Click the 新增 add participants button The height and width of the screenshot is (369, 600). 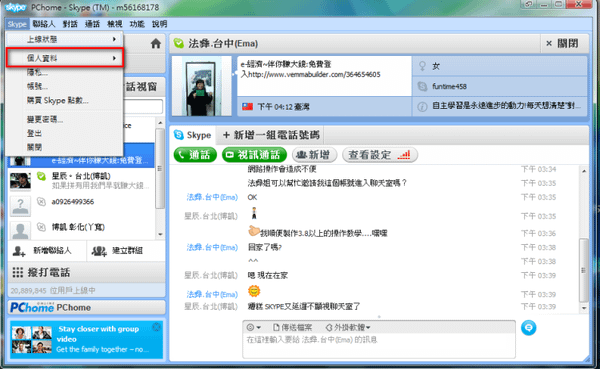(x=314, y=155)
